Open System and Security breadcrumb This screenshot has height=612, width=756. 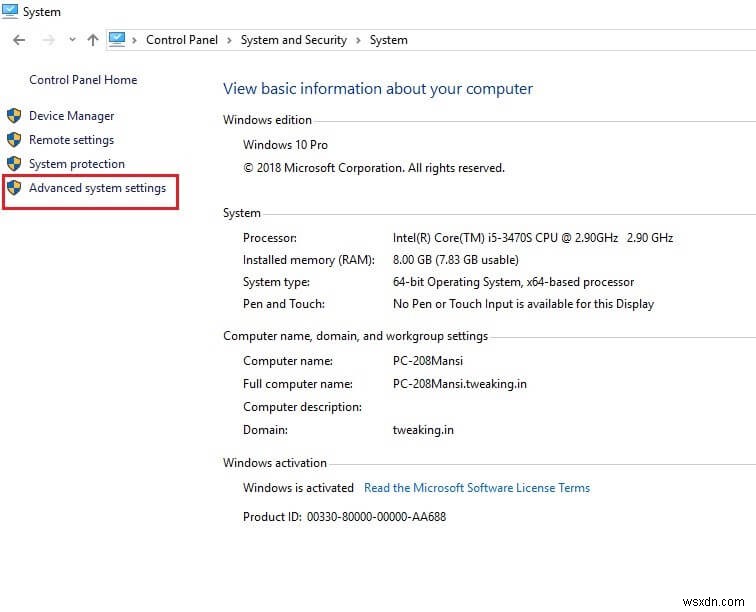click(294, 40)
